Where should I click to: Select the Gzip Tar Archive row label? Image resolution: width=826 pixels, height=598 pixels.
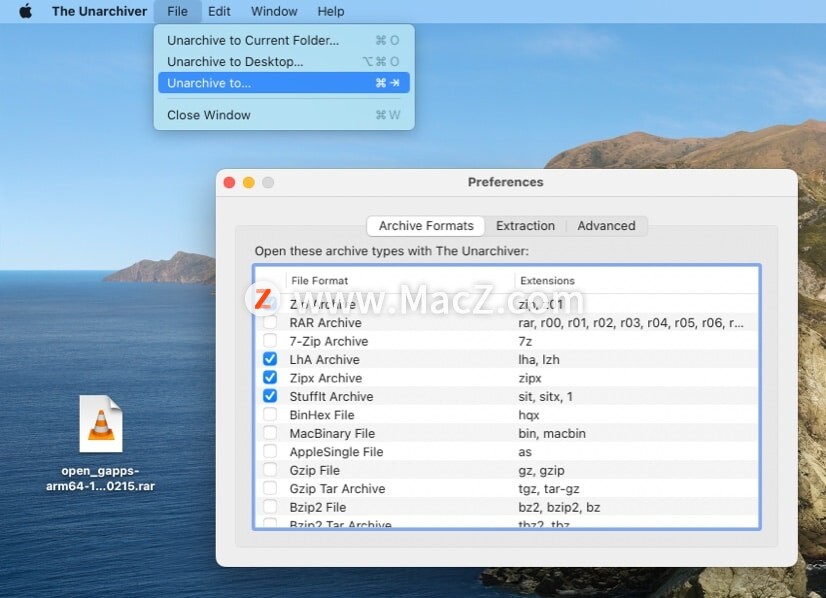(x=337, y=488)
